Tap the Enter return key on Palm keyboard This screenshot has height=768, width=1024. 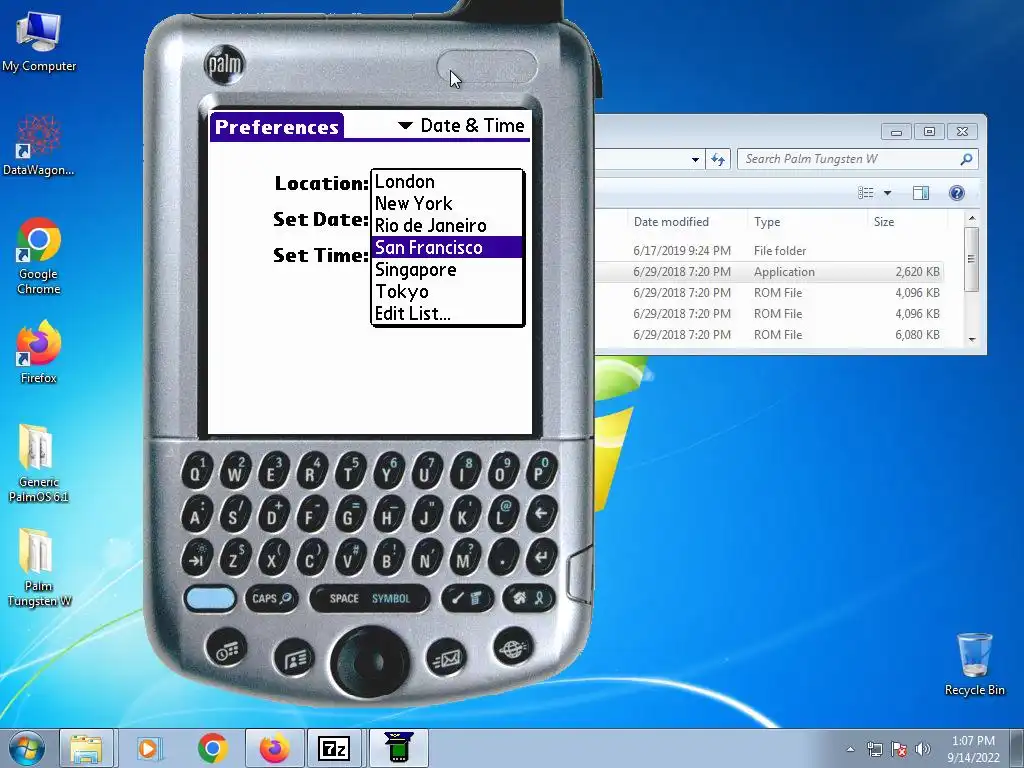(x=541, y=557)
